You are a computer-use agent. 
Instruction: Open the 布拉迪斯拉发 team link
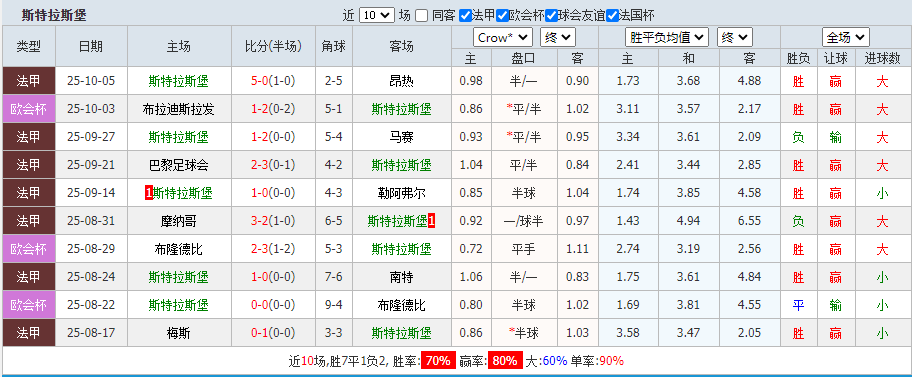point(179,109)
